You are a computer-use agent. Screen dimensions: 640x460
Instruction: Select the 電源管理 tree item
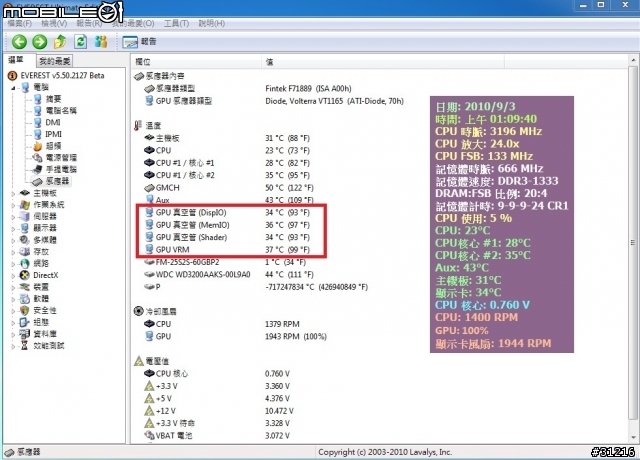tap(61, 158)
